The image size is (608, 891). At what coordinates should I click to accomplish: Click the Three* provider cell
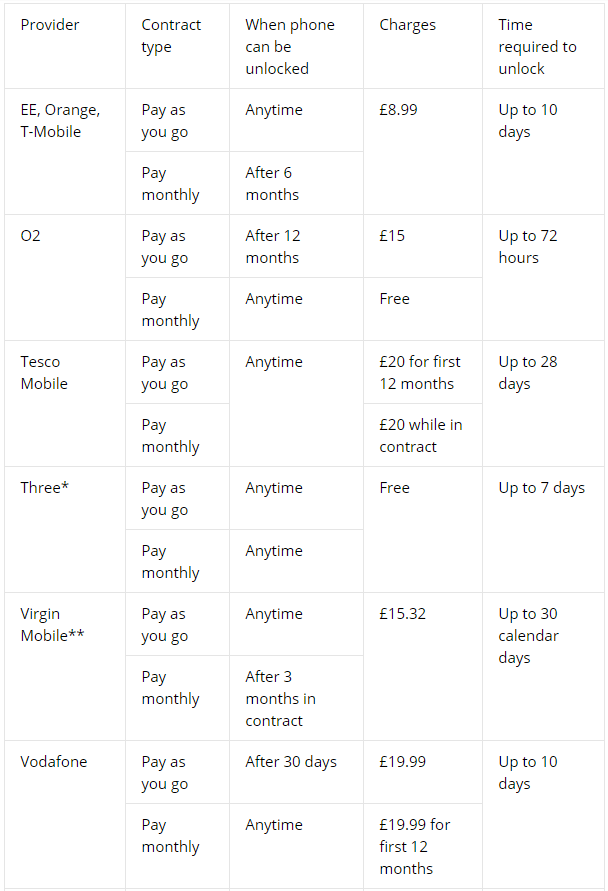tap(65, 530)
